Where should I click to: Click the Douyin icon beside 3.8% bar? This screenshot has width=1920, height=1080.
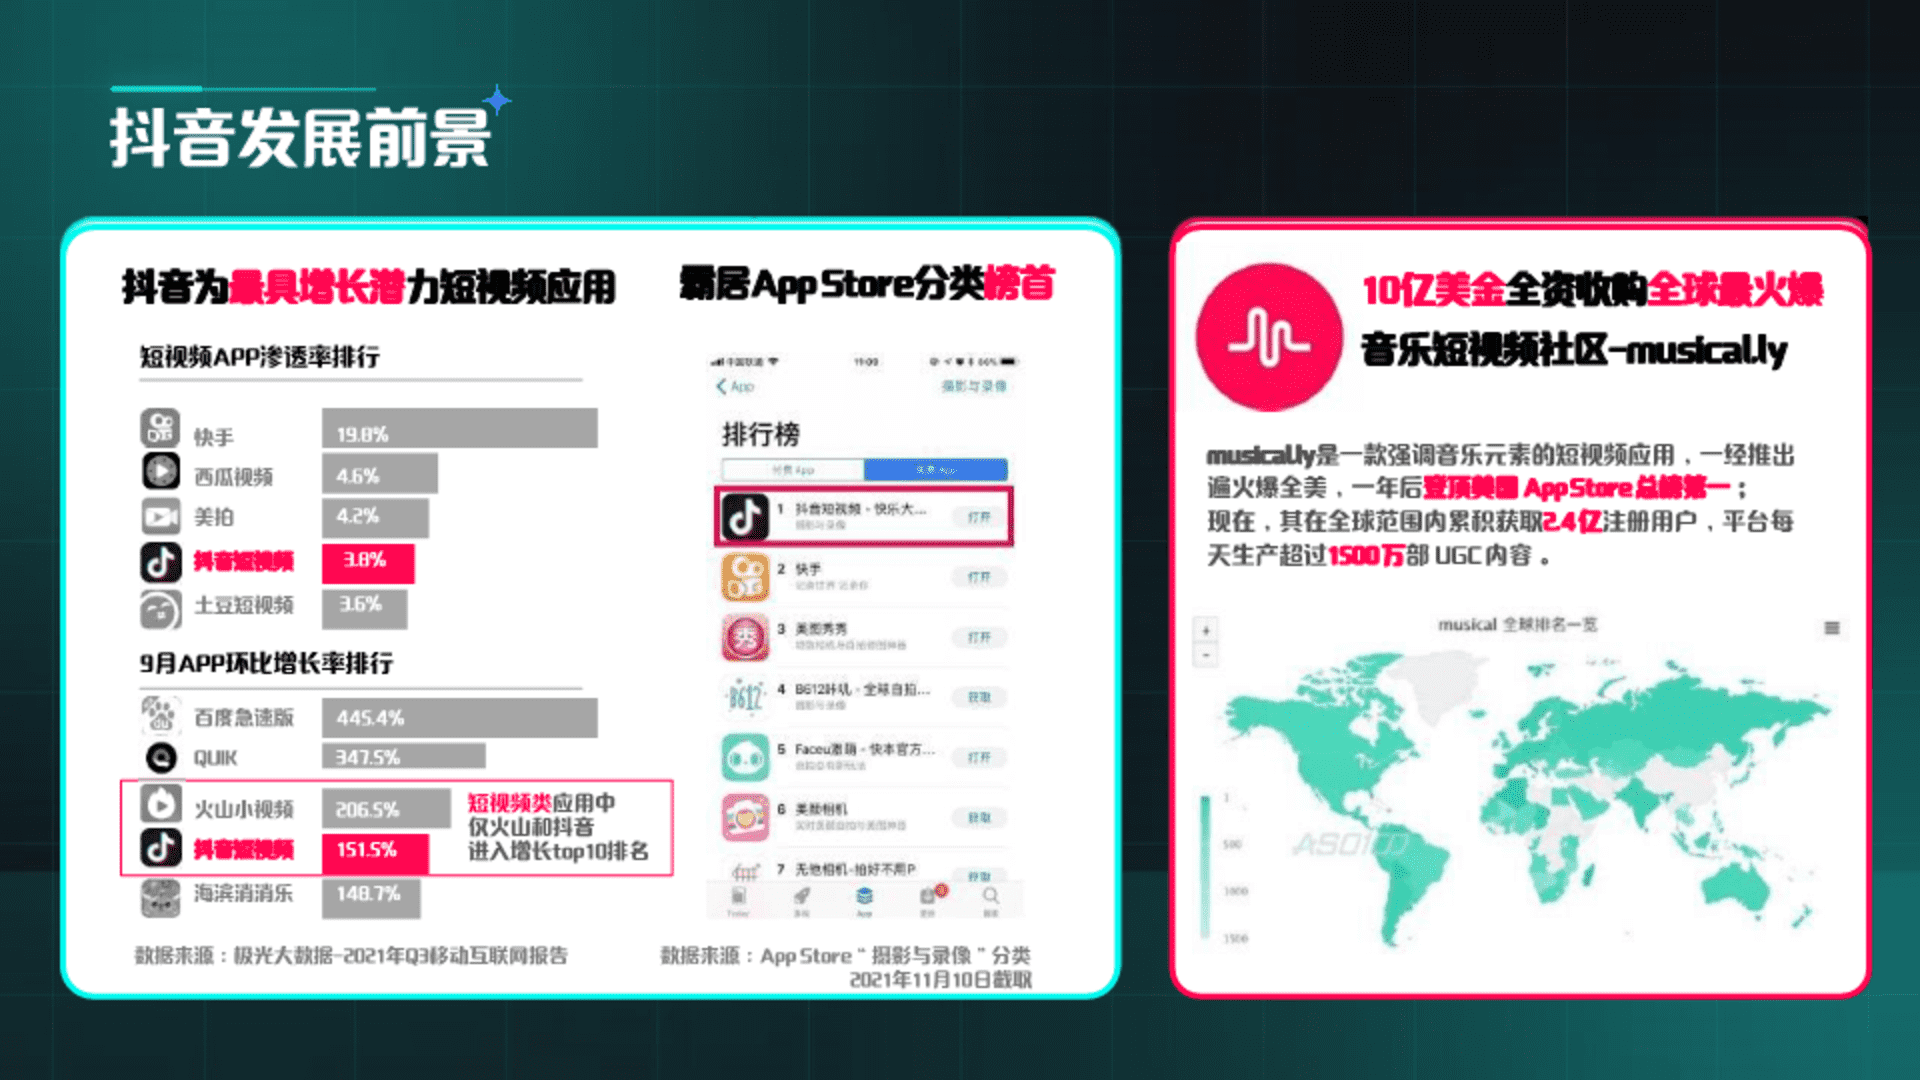[x=160, y=562]
